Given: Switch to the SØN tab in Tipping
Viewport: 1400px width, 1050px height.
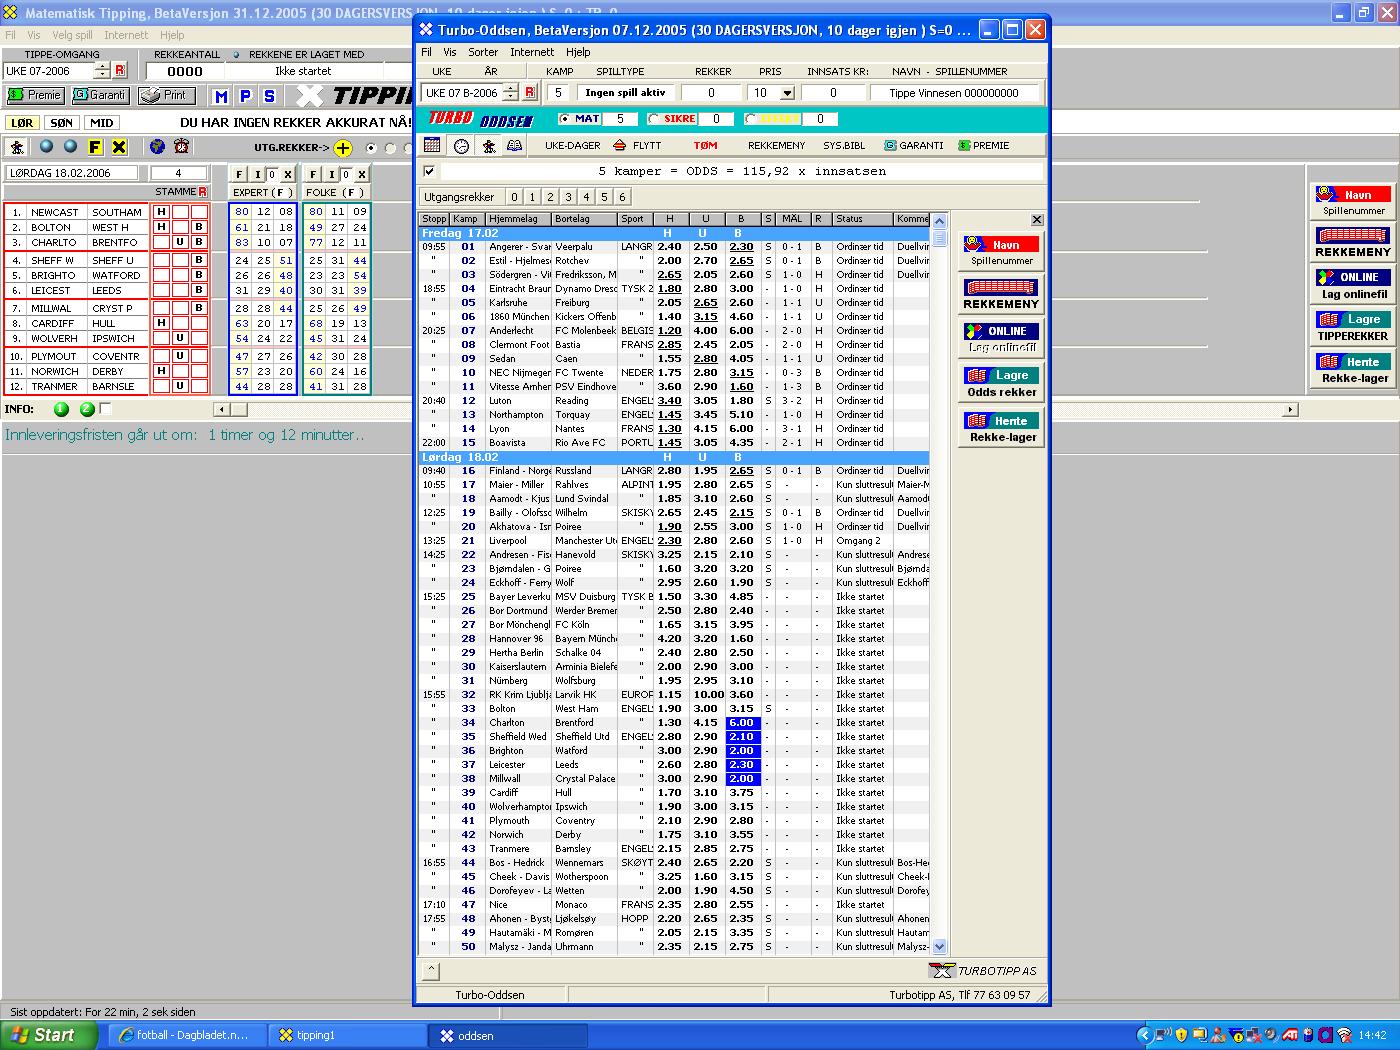Looking at the screenshot, I should click(x=61, y=123).
